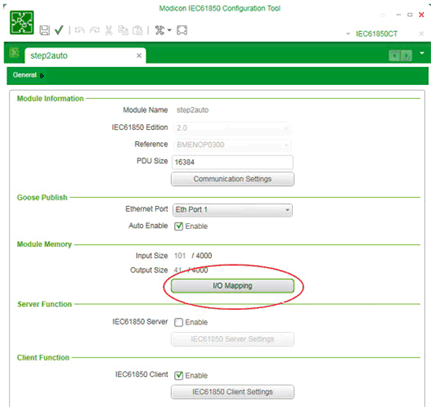
Task: Click the Module Information section heading
Action: point(50,98)
